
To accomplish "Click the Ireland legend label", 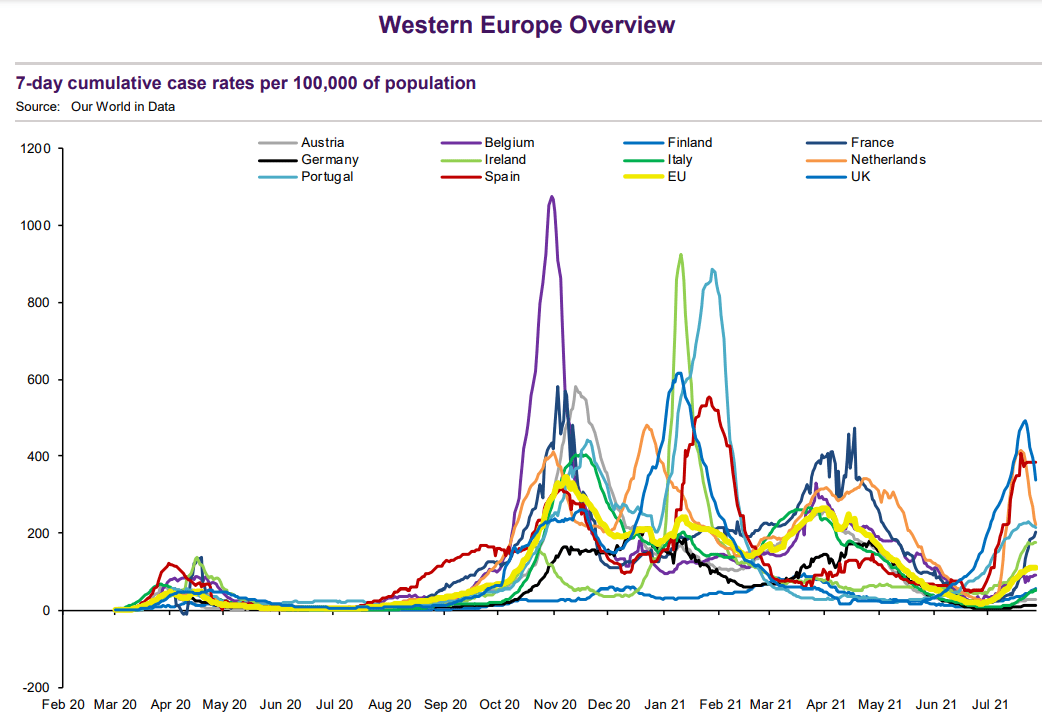I will pos(505,160).
